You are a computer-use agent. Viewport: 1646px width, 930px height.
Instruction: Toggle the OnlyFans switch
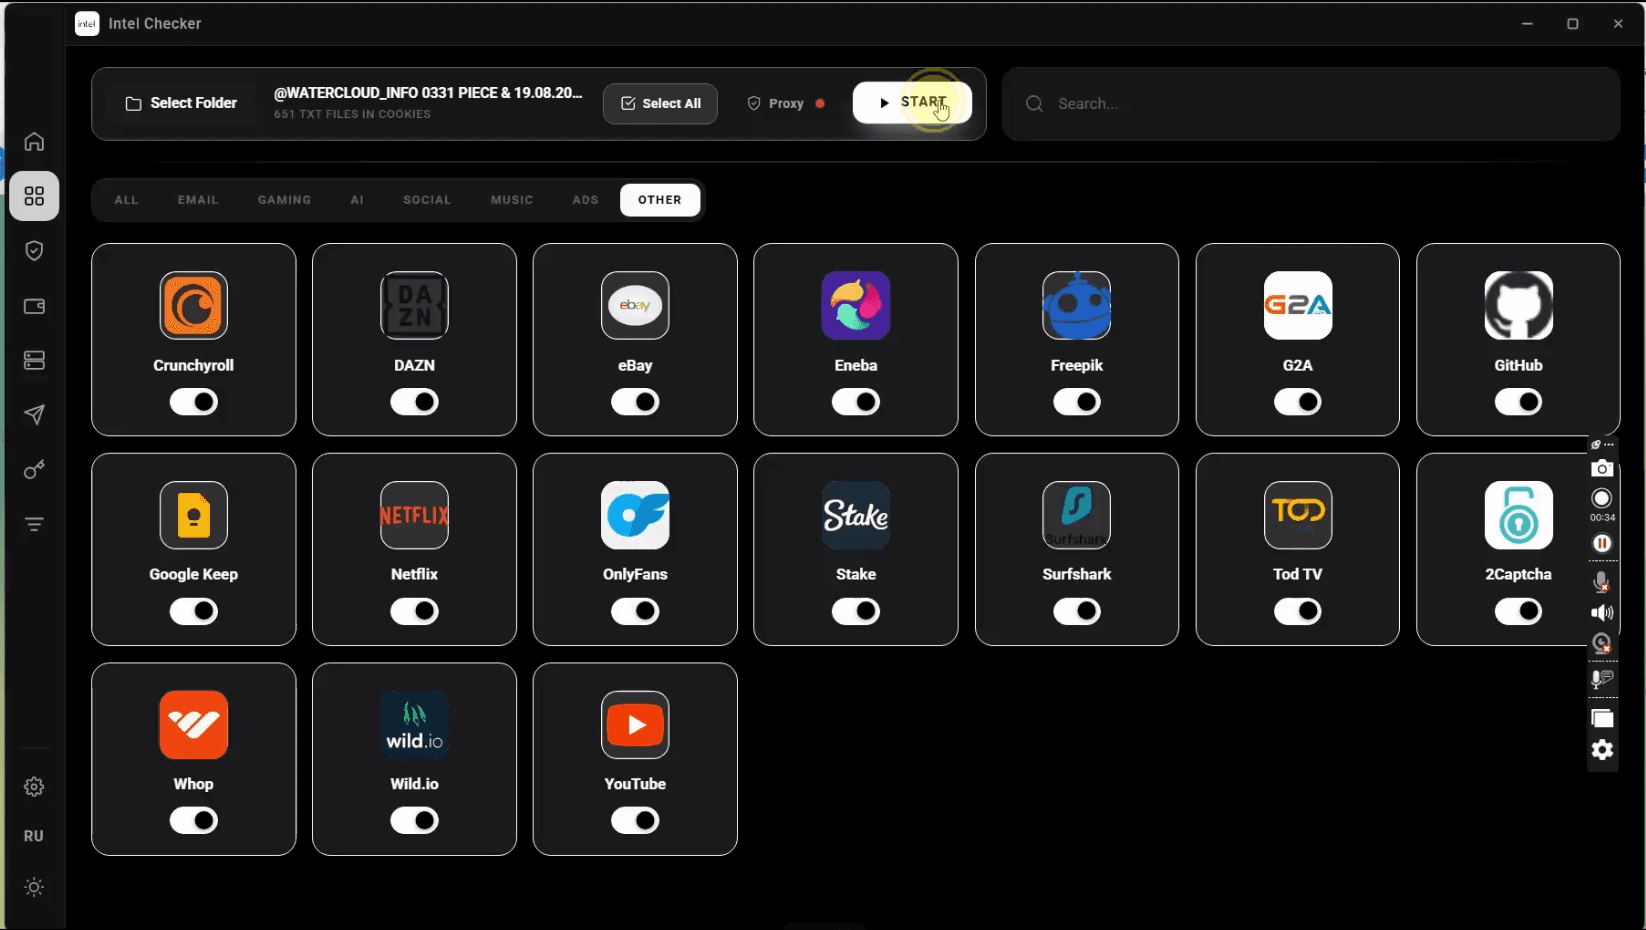(x=635, y=611)
